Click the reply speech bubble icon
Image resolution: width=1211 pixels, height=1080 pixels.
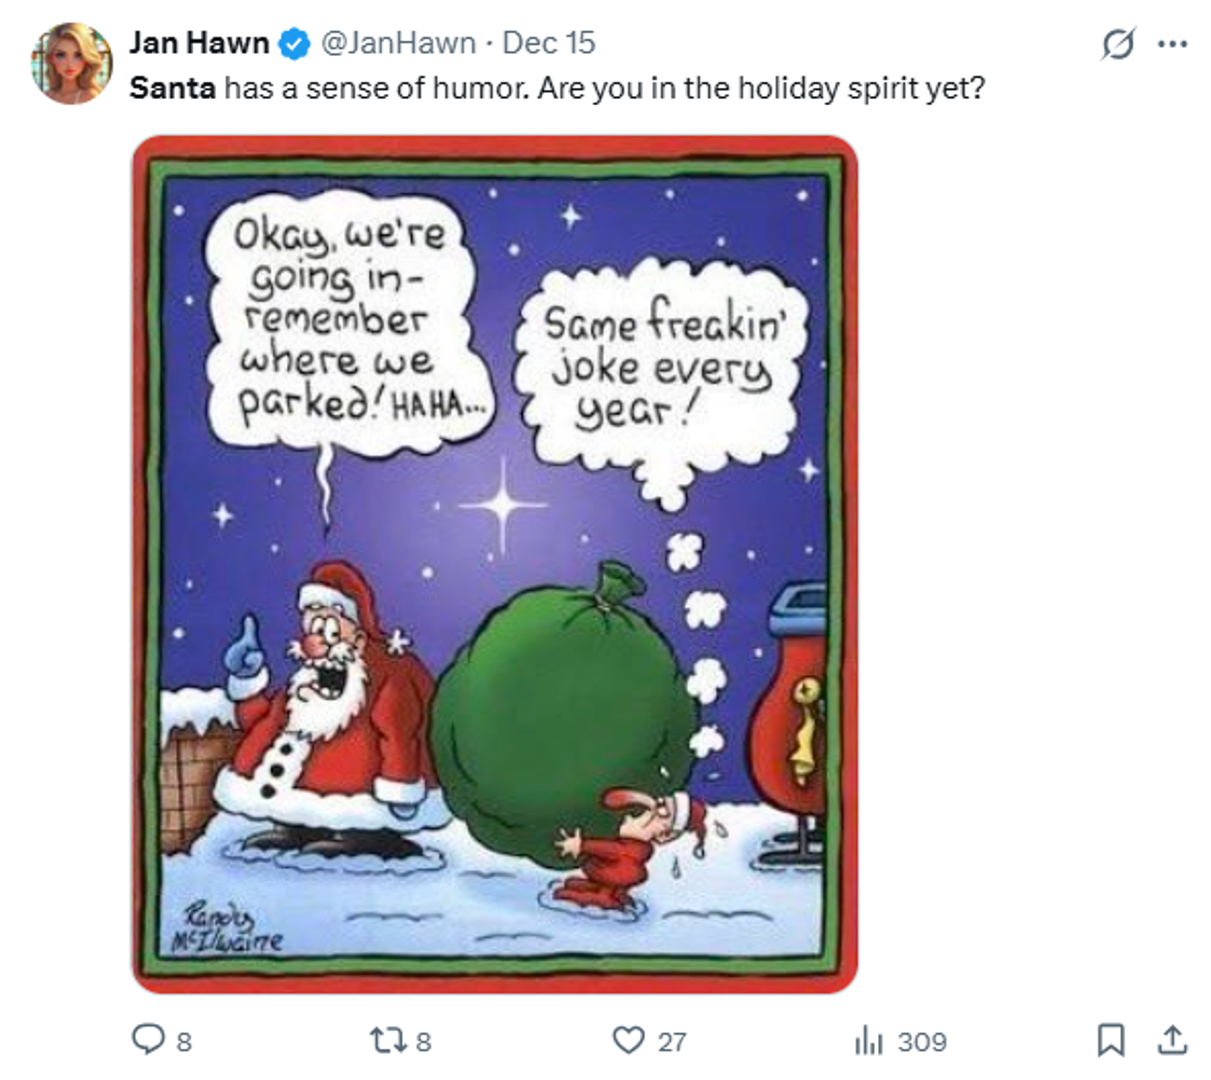[x=148, y=1040]
